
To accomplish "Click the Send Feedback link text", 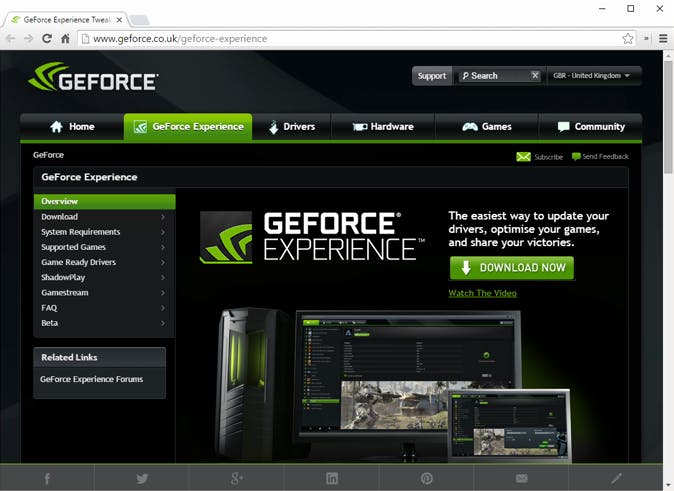I will click(605, 157).
